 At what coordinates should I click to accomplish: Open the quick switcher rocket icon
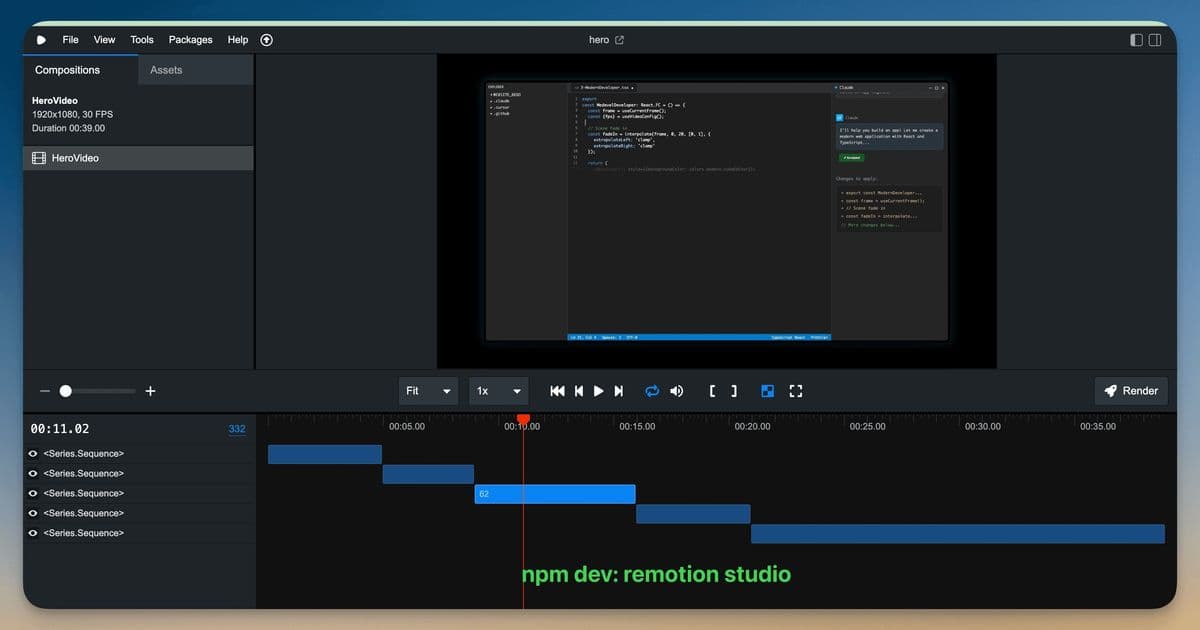pos(266,40)
